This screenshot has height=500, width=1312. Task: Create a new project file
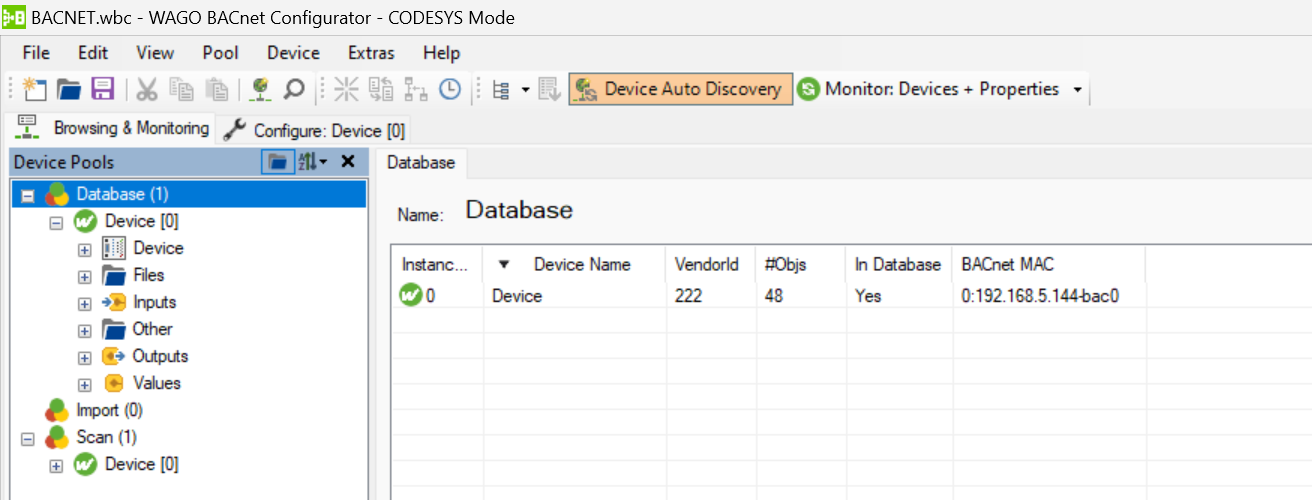[x=34, y=89]
